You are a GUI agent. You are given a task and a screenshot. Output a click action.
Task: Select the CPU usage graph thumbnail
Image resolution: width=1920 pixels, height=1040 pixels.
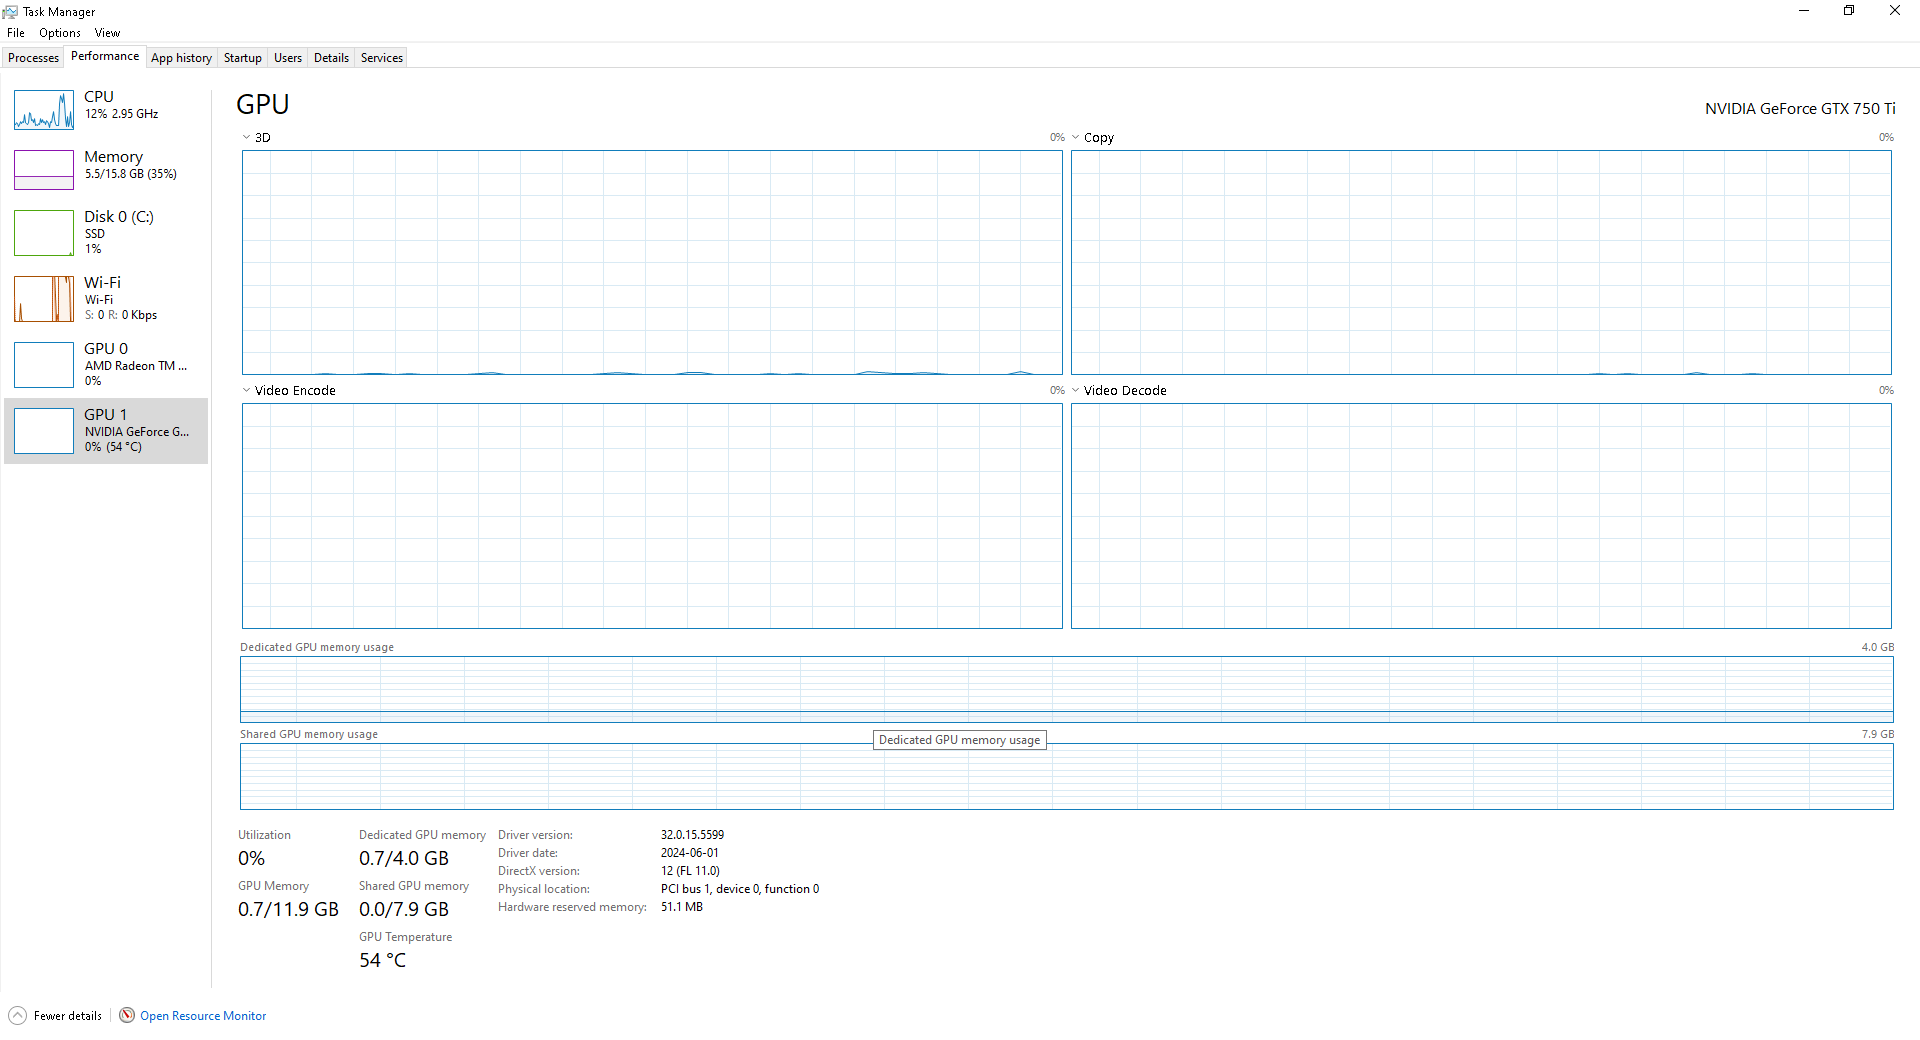[x=44, y=110]
